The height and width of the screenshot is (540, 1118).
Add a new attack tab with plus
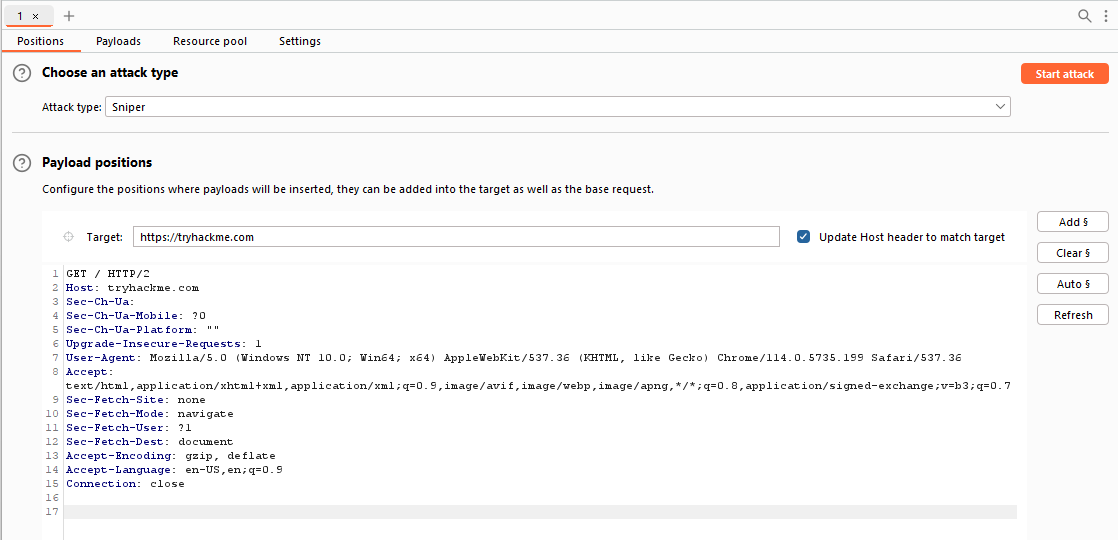(69, 16)
